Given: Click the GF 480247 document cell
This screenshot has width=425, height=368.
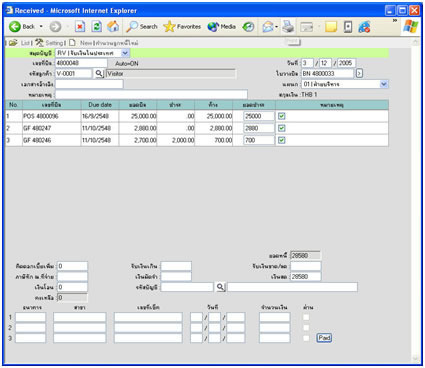Looking at the screenshot, I should click(51, 128).
